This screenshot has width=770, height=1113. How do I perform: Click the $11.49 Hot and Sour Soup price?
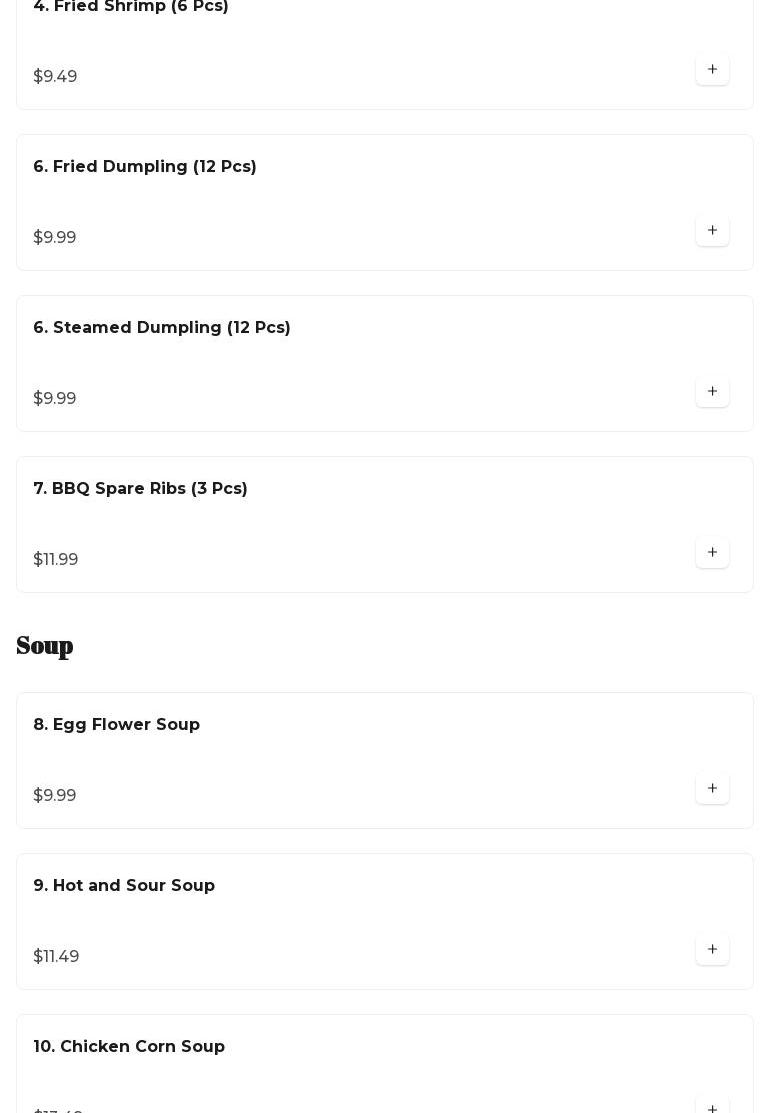(x=56, y=957)
